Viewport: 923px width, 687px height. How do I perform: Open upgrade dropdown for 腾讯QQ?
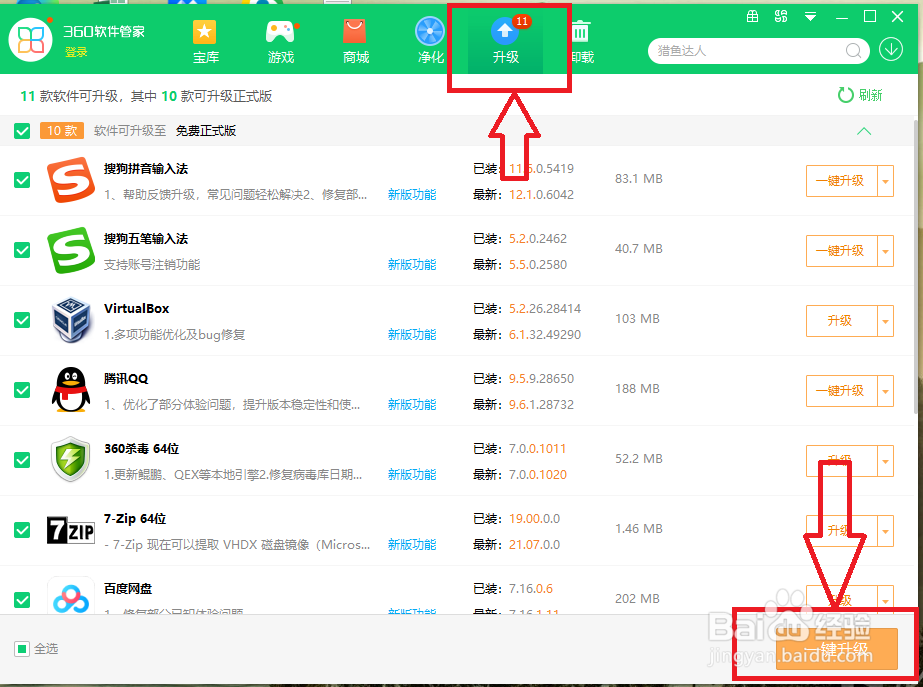pos(885,391)
